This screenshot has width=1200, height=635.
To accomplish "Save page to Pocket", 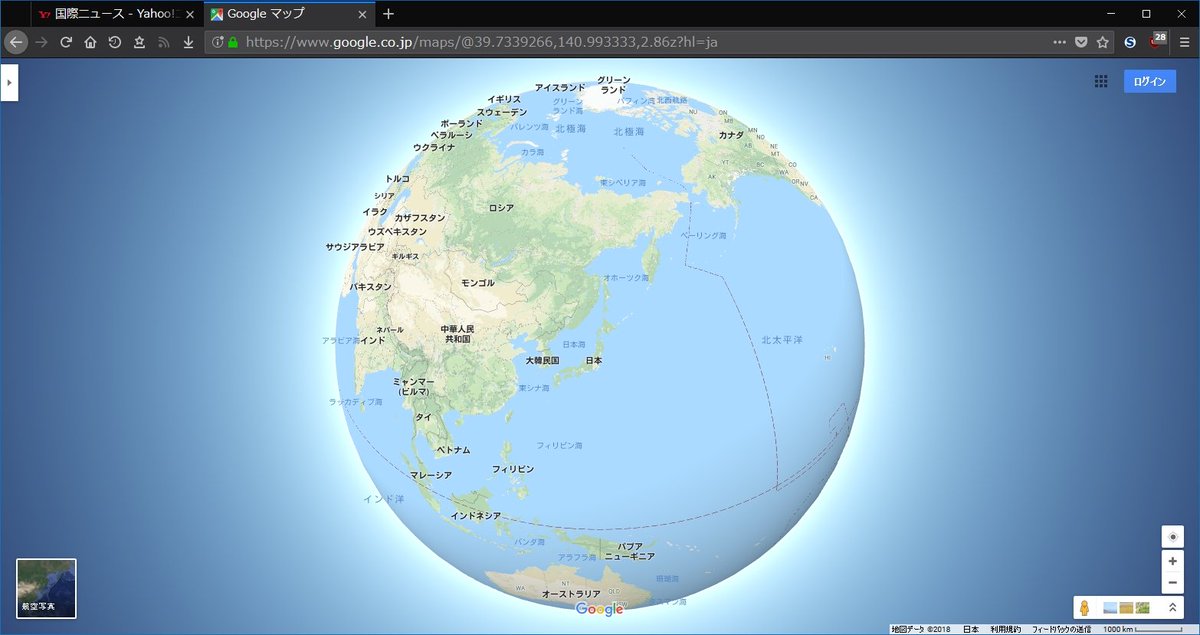I will [1081, 42].
